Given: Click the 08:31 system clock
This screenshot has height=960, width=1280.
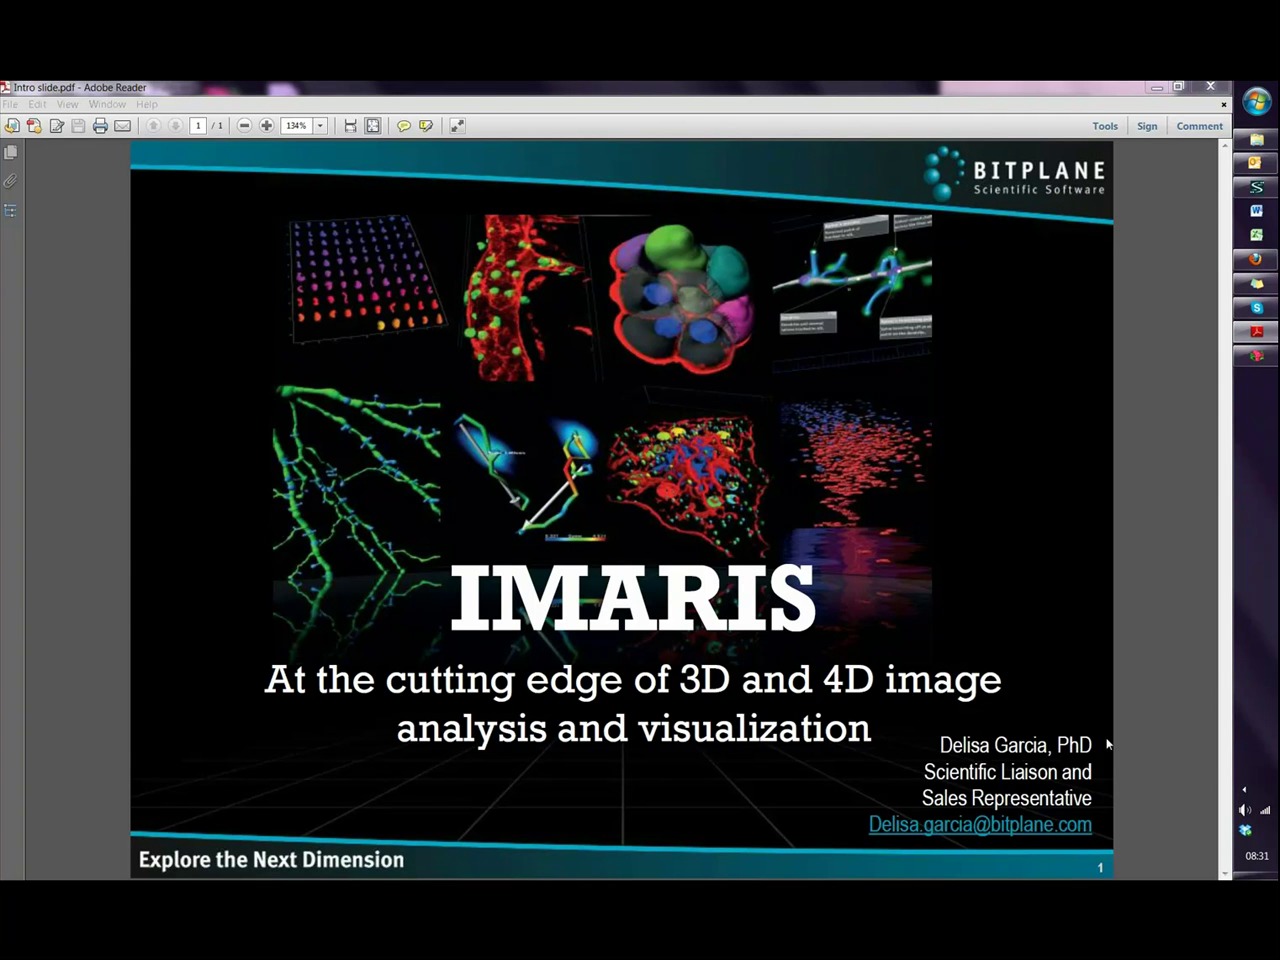Looking at the screenshot, I should click(x=1257, y=856).
